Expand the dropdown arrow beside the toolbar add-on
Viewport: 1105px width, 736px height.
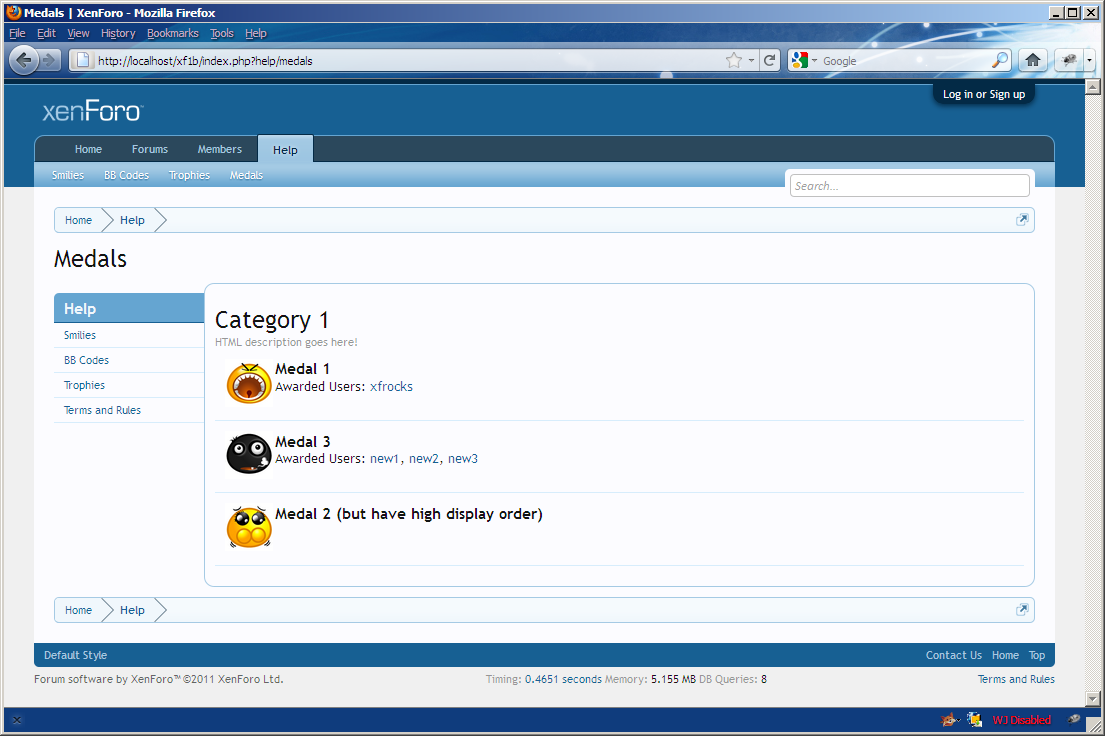pos(1089,60)
